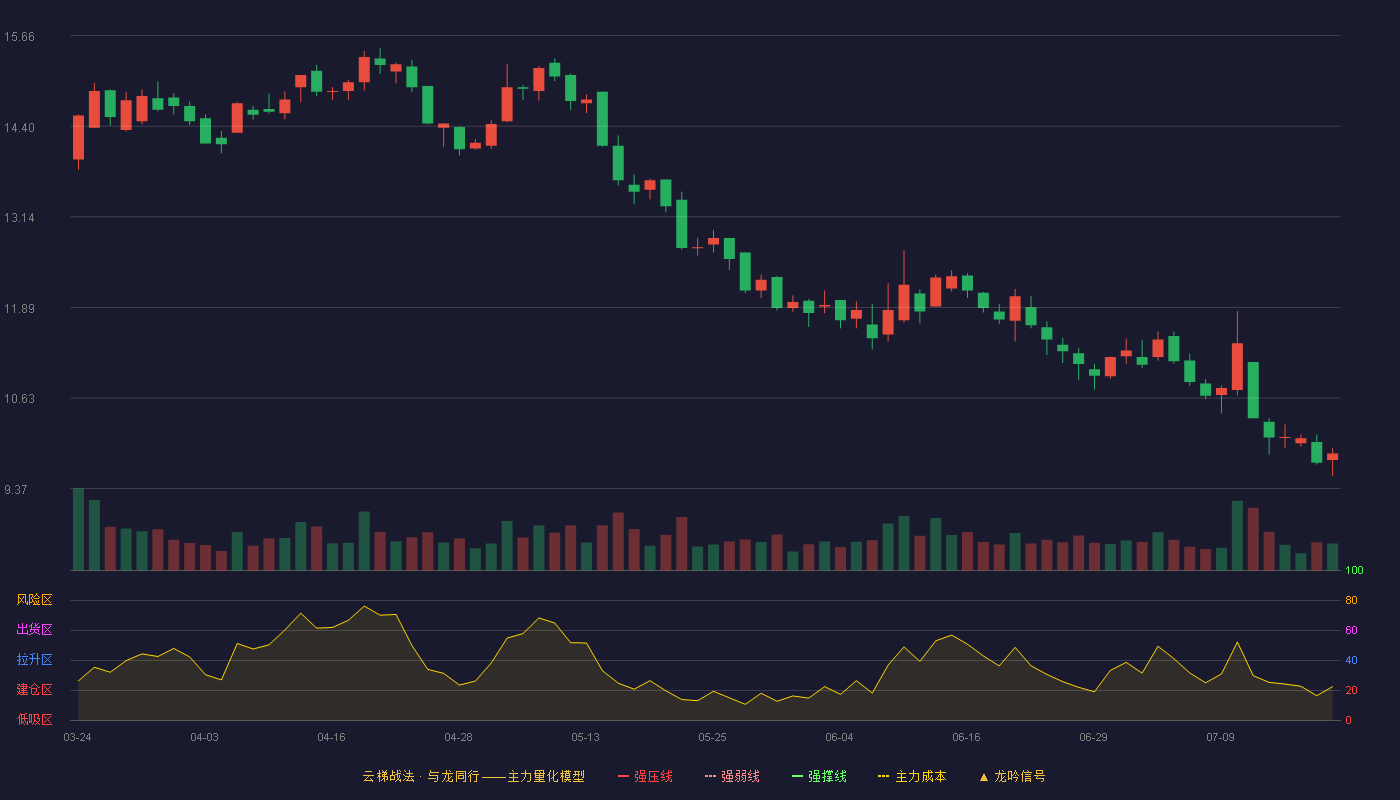Viewport: 1400px width, 800px height.
Task: Select the tallest volume bar at 03-24
Action: [78, 529]
